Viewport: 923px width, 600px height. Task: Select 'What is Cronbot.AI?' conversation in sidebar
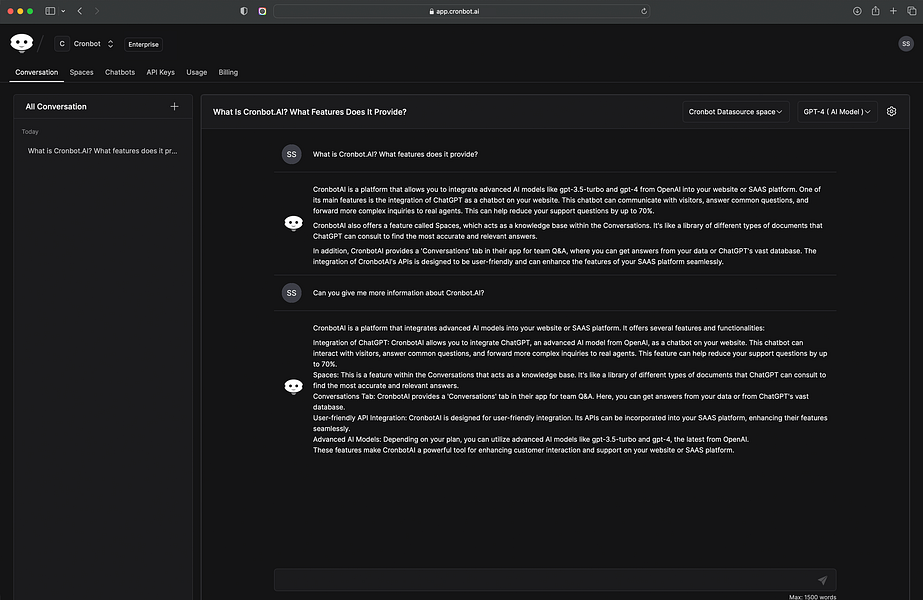pos(102,151)
